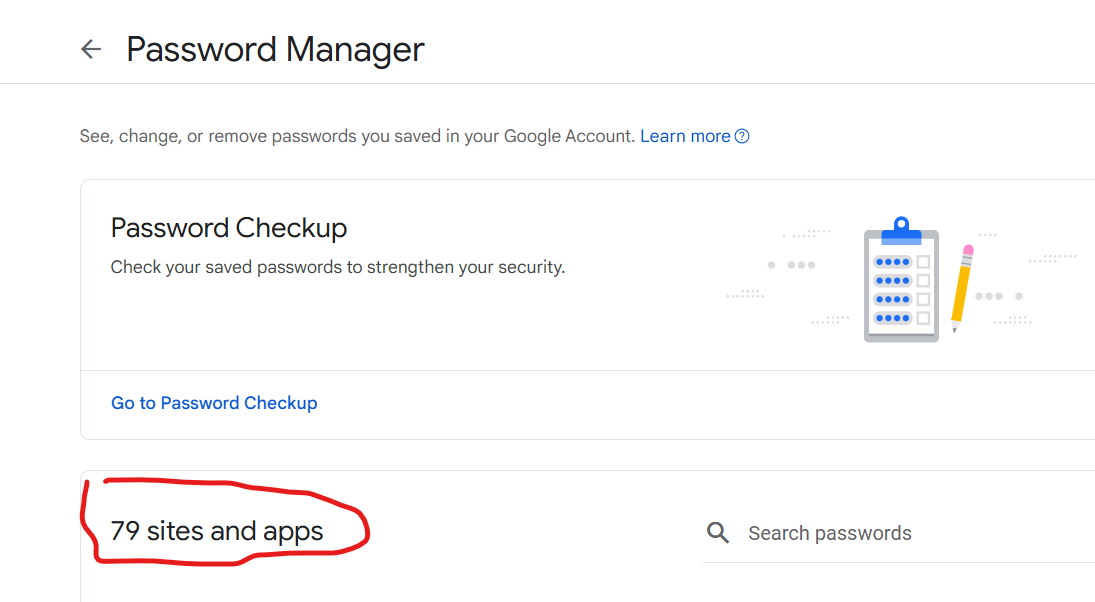Viewport: 1095px width, 602px height.
Task: Focus the Search passwords field
Action: [x=899, y=533]
